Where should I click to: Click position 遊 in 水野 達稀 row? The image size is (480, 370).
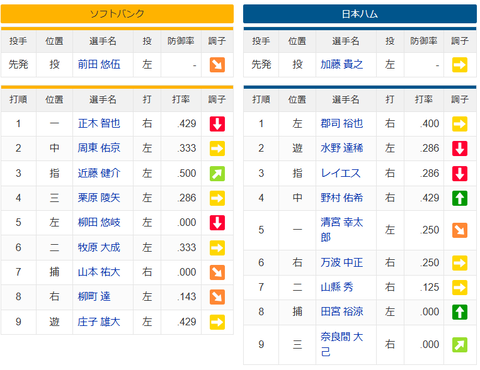pyautogui.click(x=297, y=148)
